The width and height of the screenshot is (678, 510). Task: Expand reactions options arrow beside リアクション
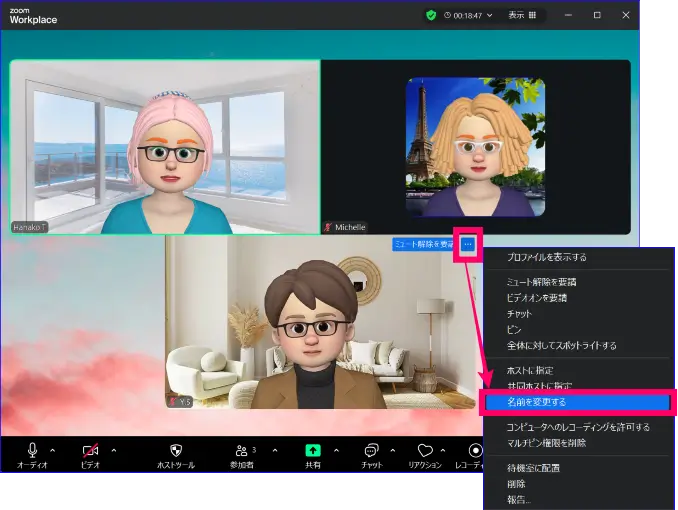tap(443, 450)
